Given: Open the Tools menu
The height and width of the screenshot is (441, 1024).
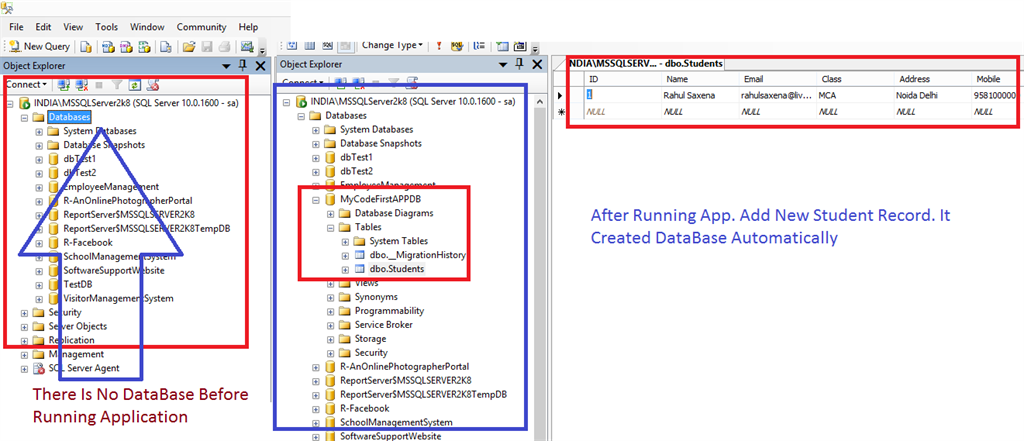Looking at the screenshot, I should (106, 27).
